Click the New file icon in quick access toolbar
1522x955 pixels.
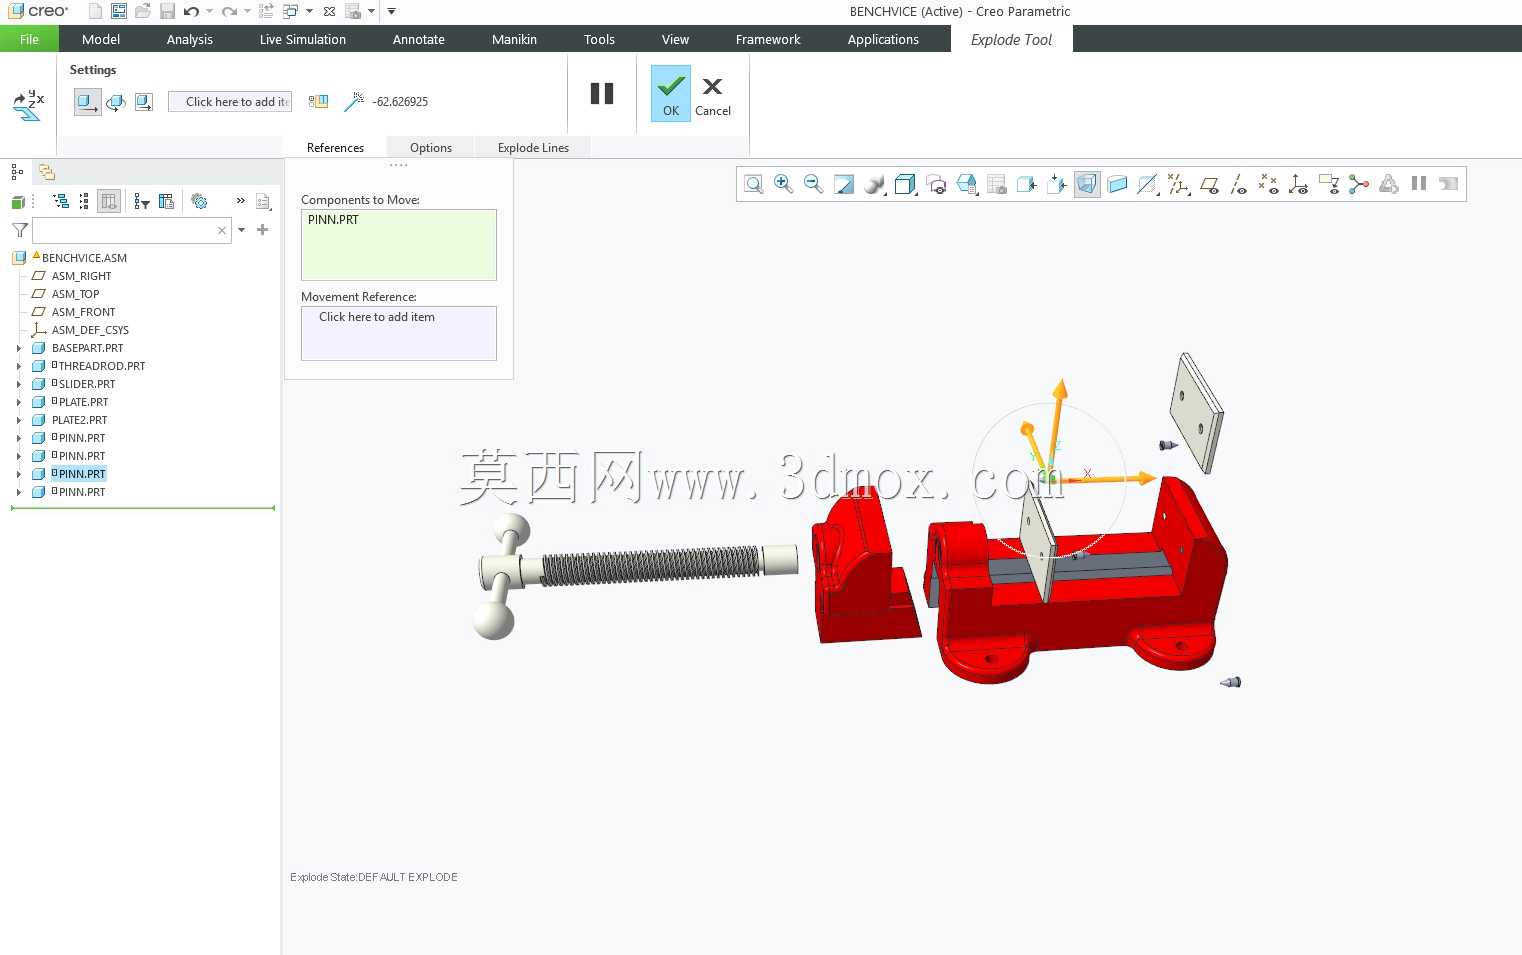95,12
